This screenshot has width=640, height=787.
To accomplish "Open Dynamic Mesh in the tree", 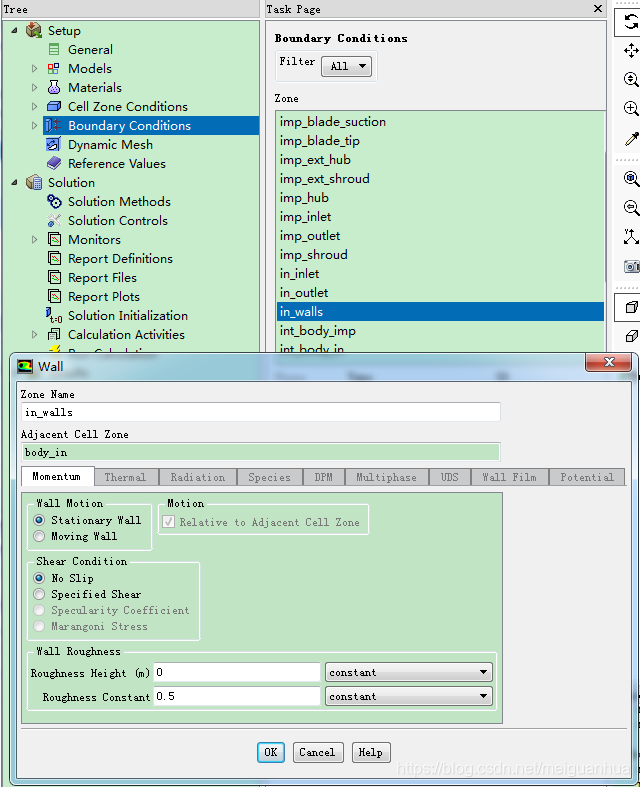I will coord(110,145).
